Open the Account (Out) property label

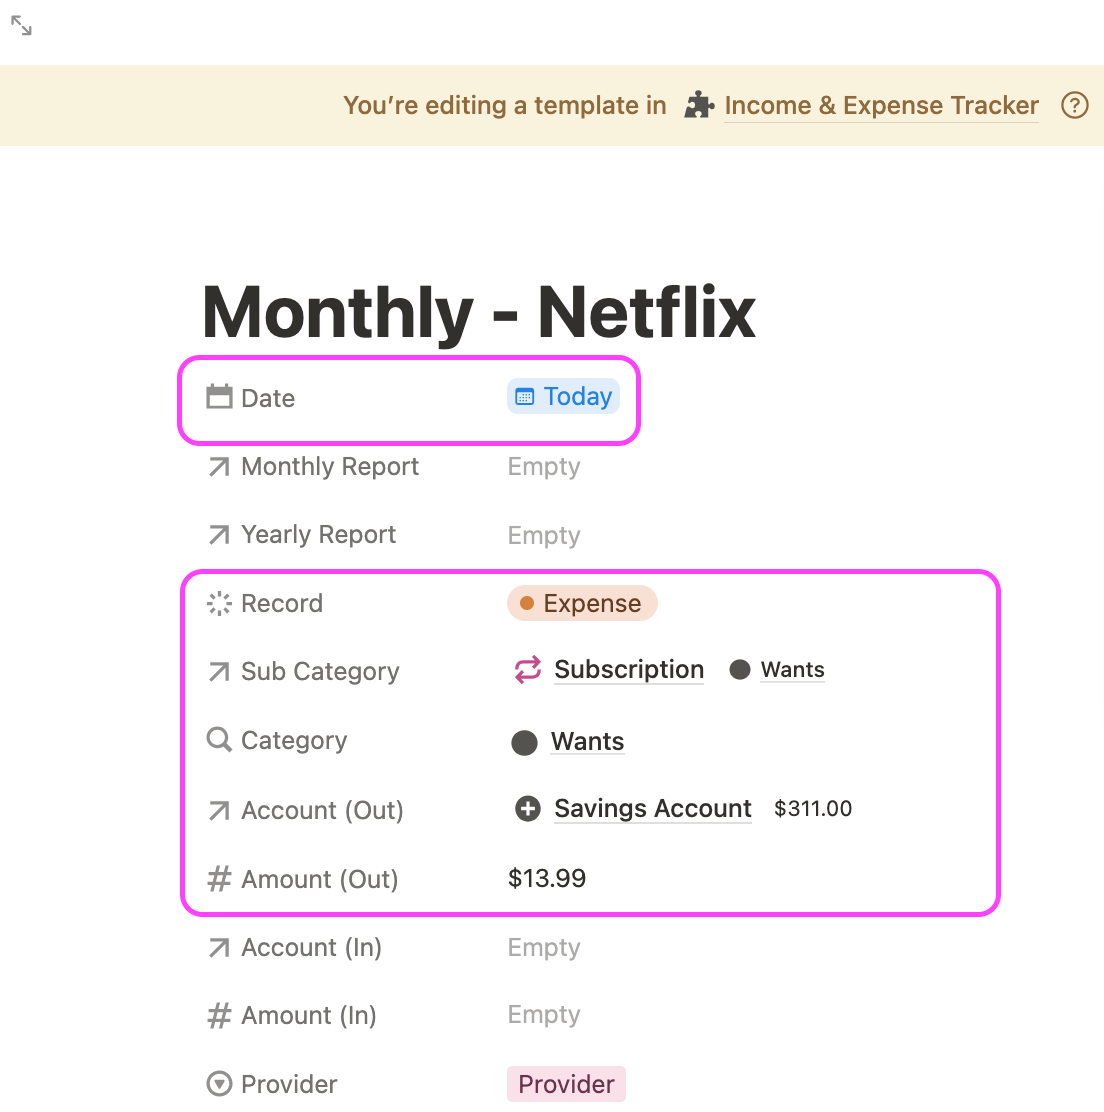tap(322, 810)
